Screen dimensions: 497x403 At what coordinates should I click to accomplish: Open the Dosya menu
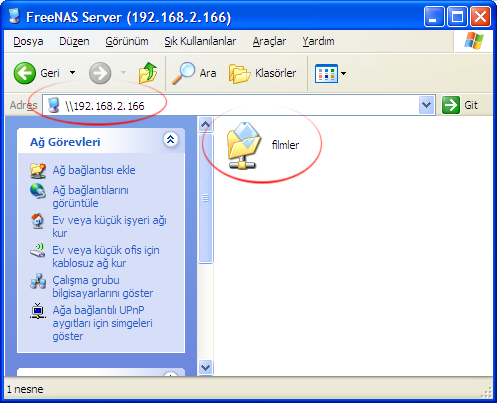click(x=28, y=41)
